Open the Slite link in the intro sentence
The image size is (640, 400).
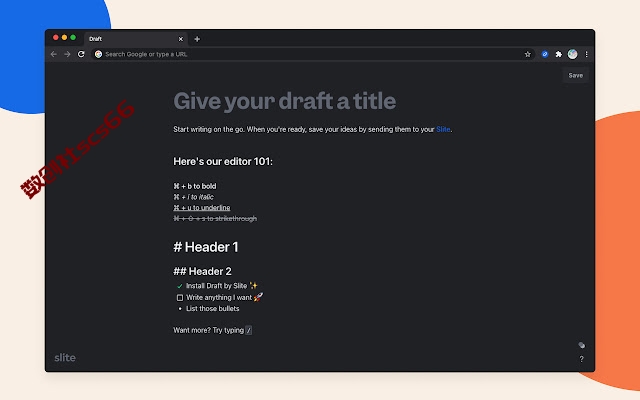(443, 129)
